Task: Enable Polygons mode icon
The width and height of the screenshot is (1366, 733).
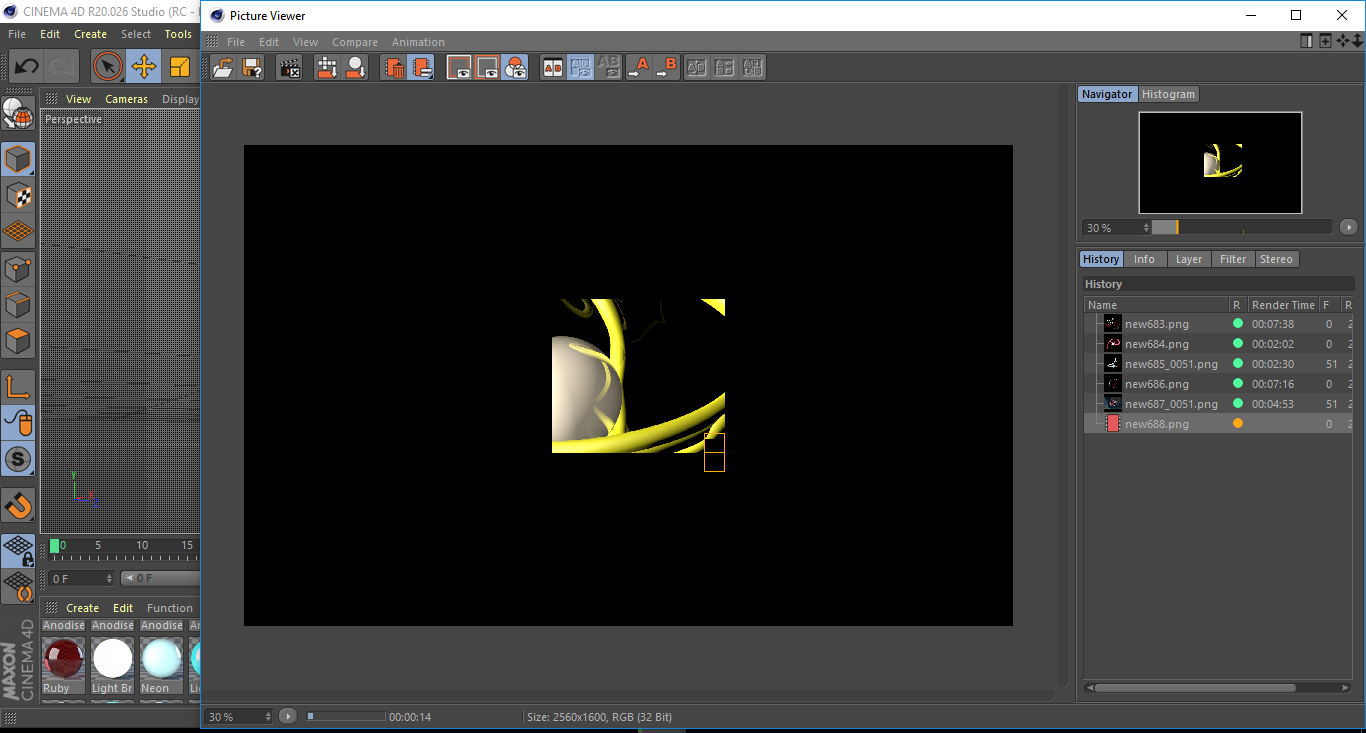Action: [18, 341]
